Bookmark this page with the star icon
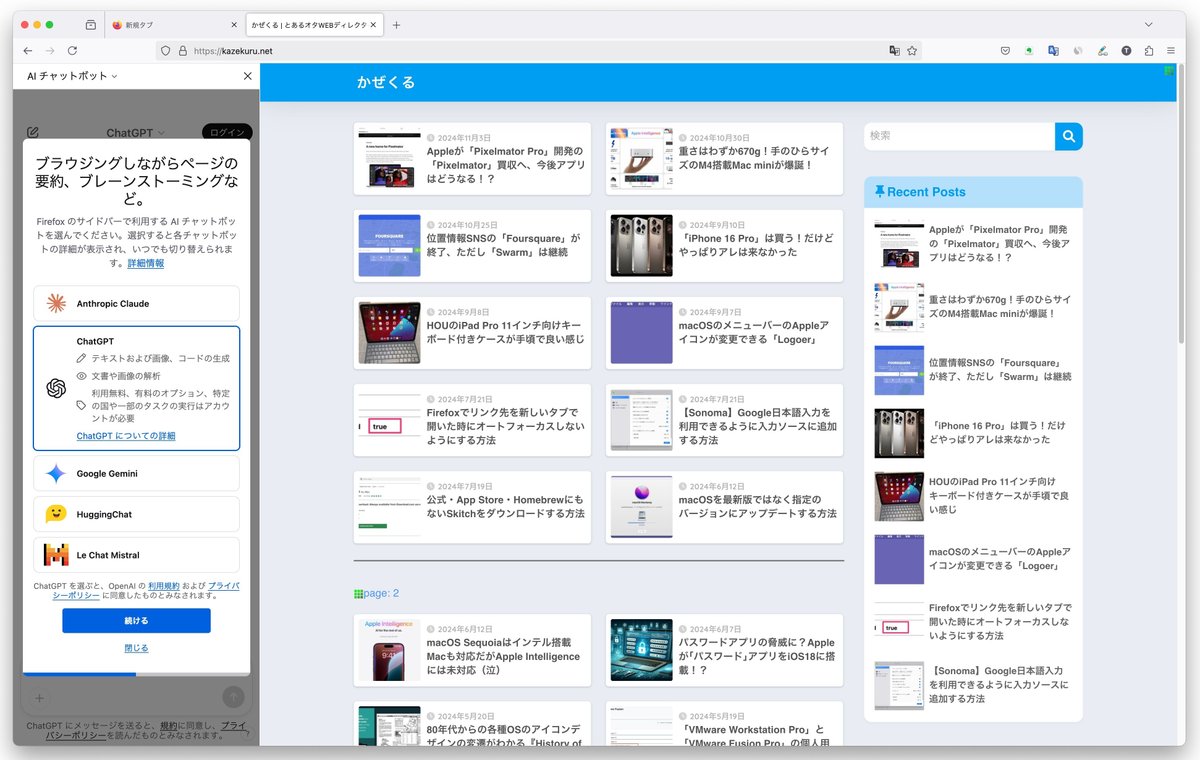 (x=912, y=50)
